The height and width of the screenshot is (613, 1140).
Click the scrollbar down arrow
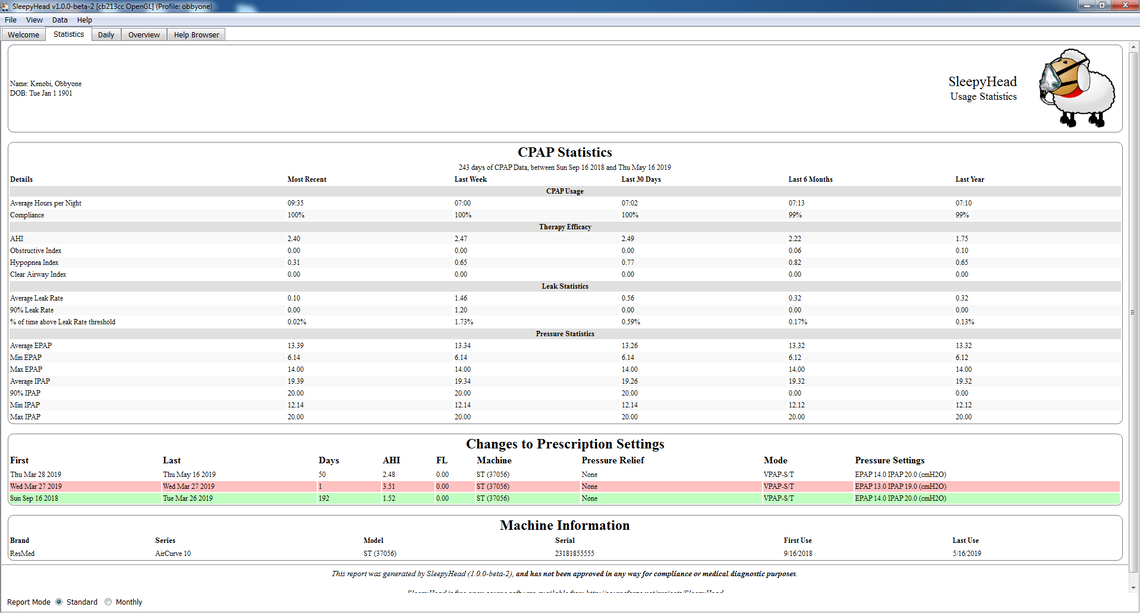click(x=1133, y=586)
